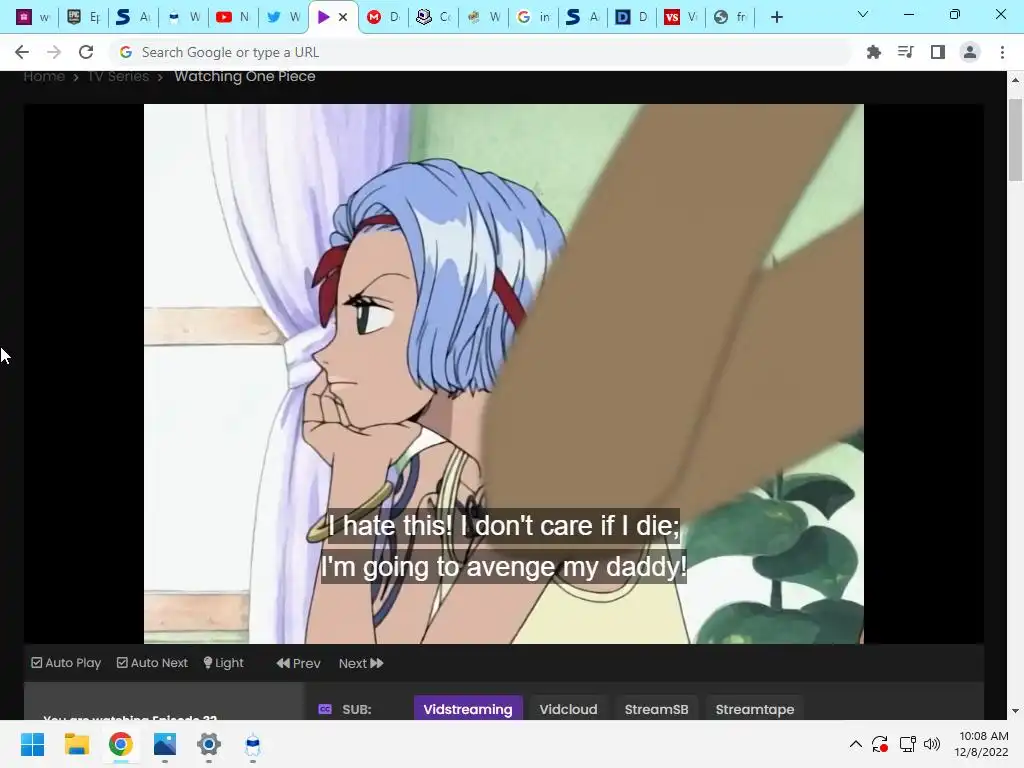Screen dimensions: 1024x768
Task: Open the media control icon in toolbar
Action: [905, 52]
